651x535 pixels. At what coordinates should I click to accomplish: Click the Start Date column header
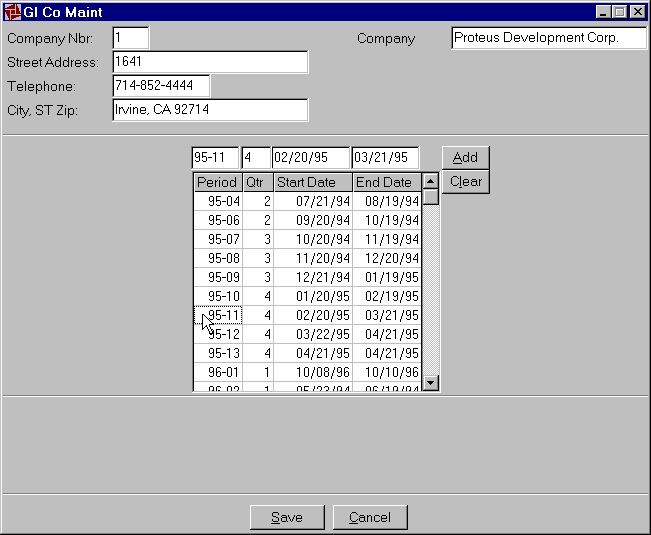313,183
